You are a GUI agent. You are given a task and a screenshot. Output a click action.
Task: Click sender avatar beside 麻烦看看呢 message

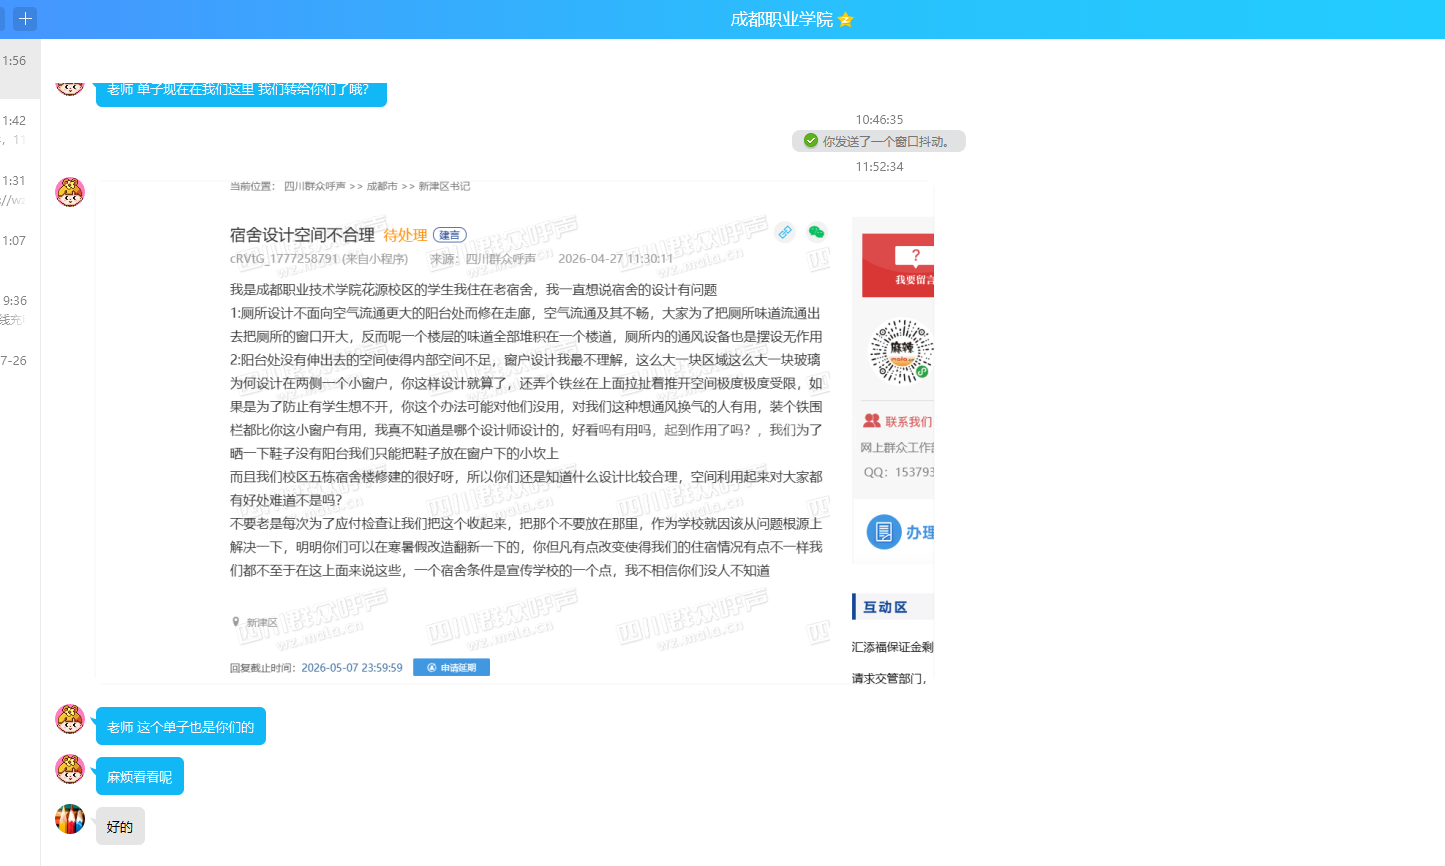tap(70, 770)
